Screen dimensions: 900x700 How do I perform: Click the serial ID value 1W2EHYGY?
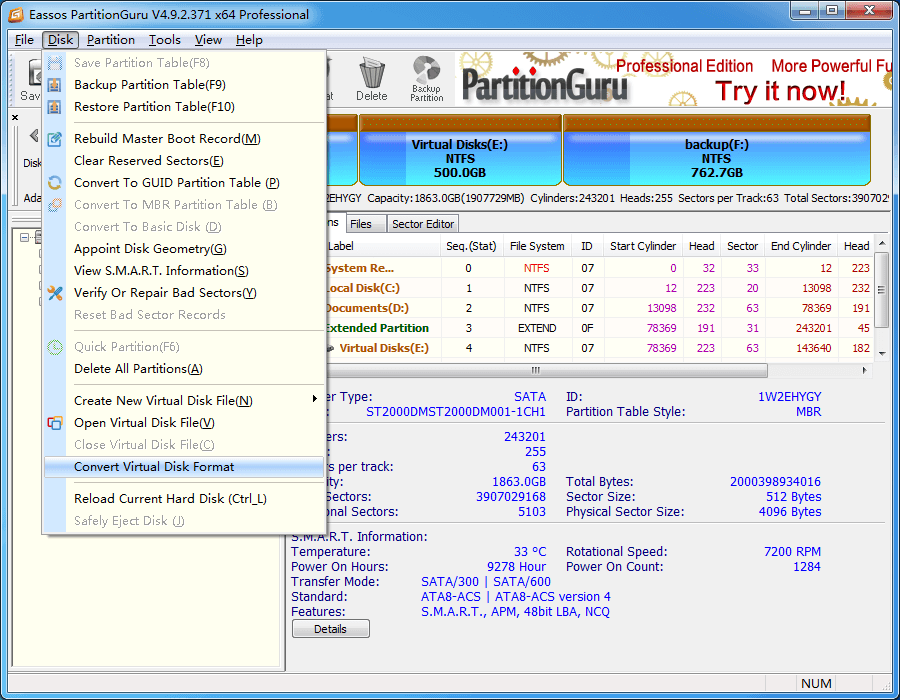coord(789,396)
